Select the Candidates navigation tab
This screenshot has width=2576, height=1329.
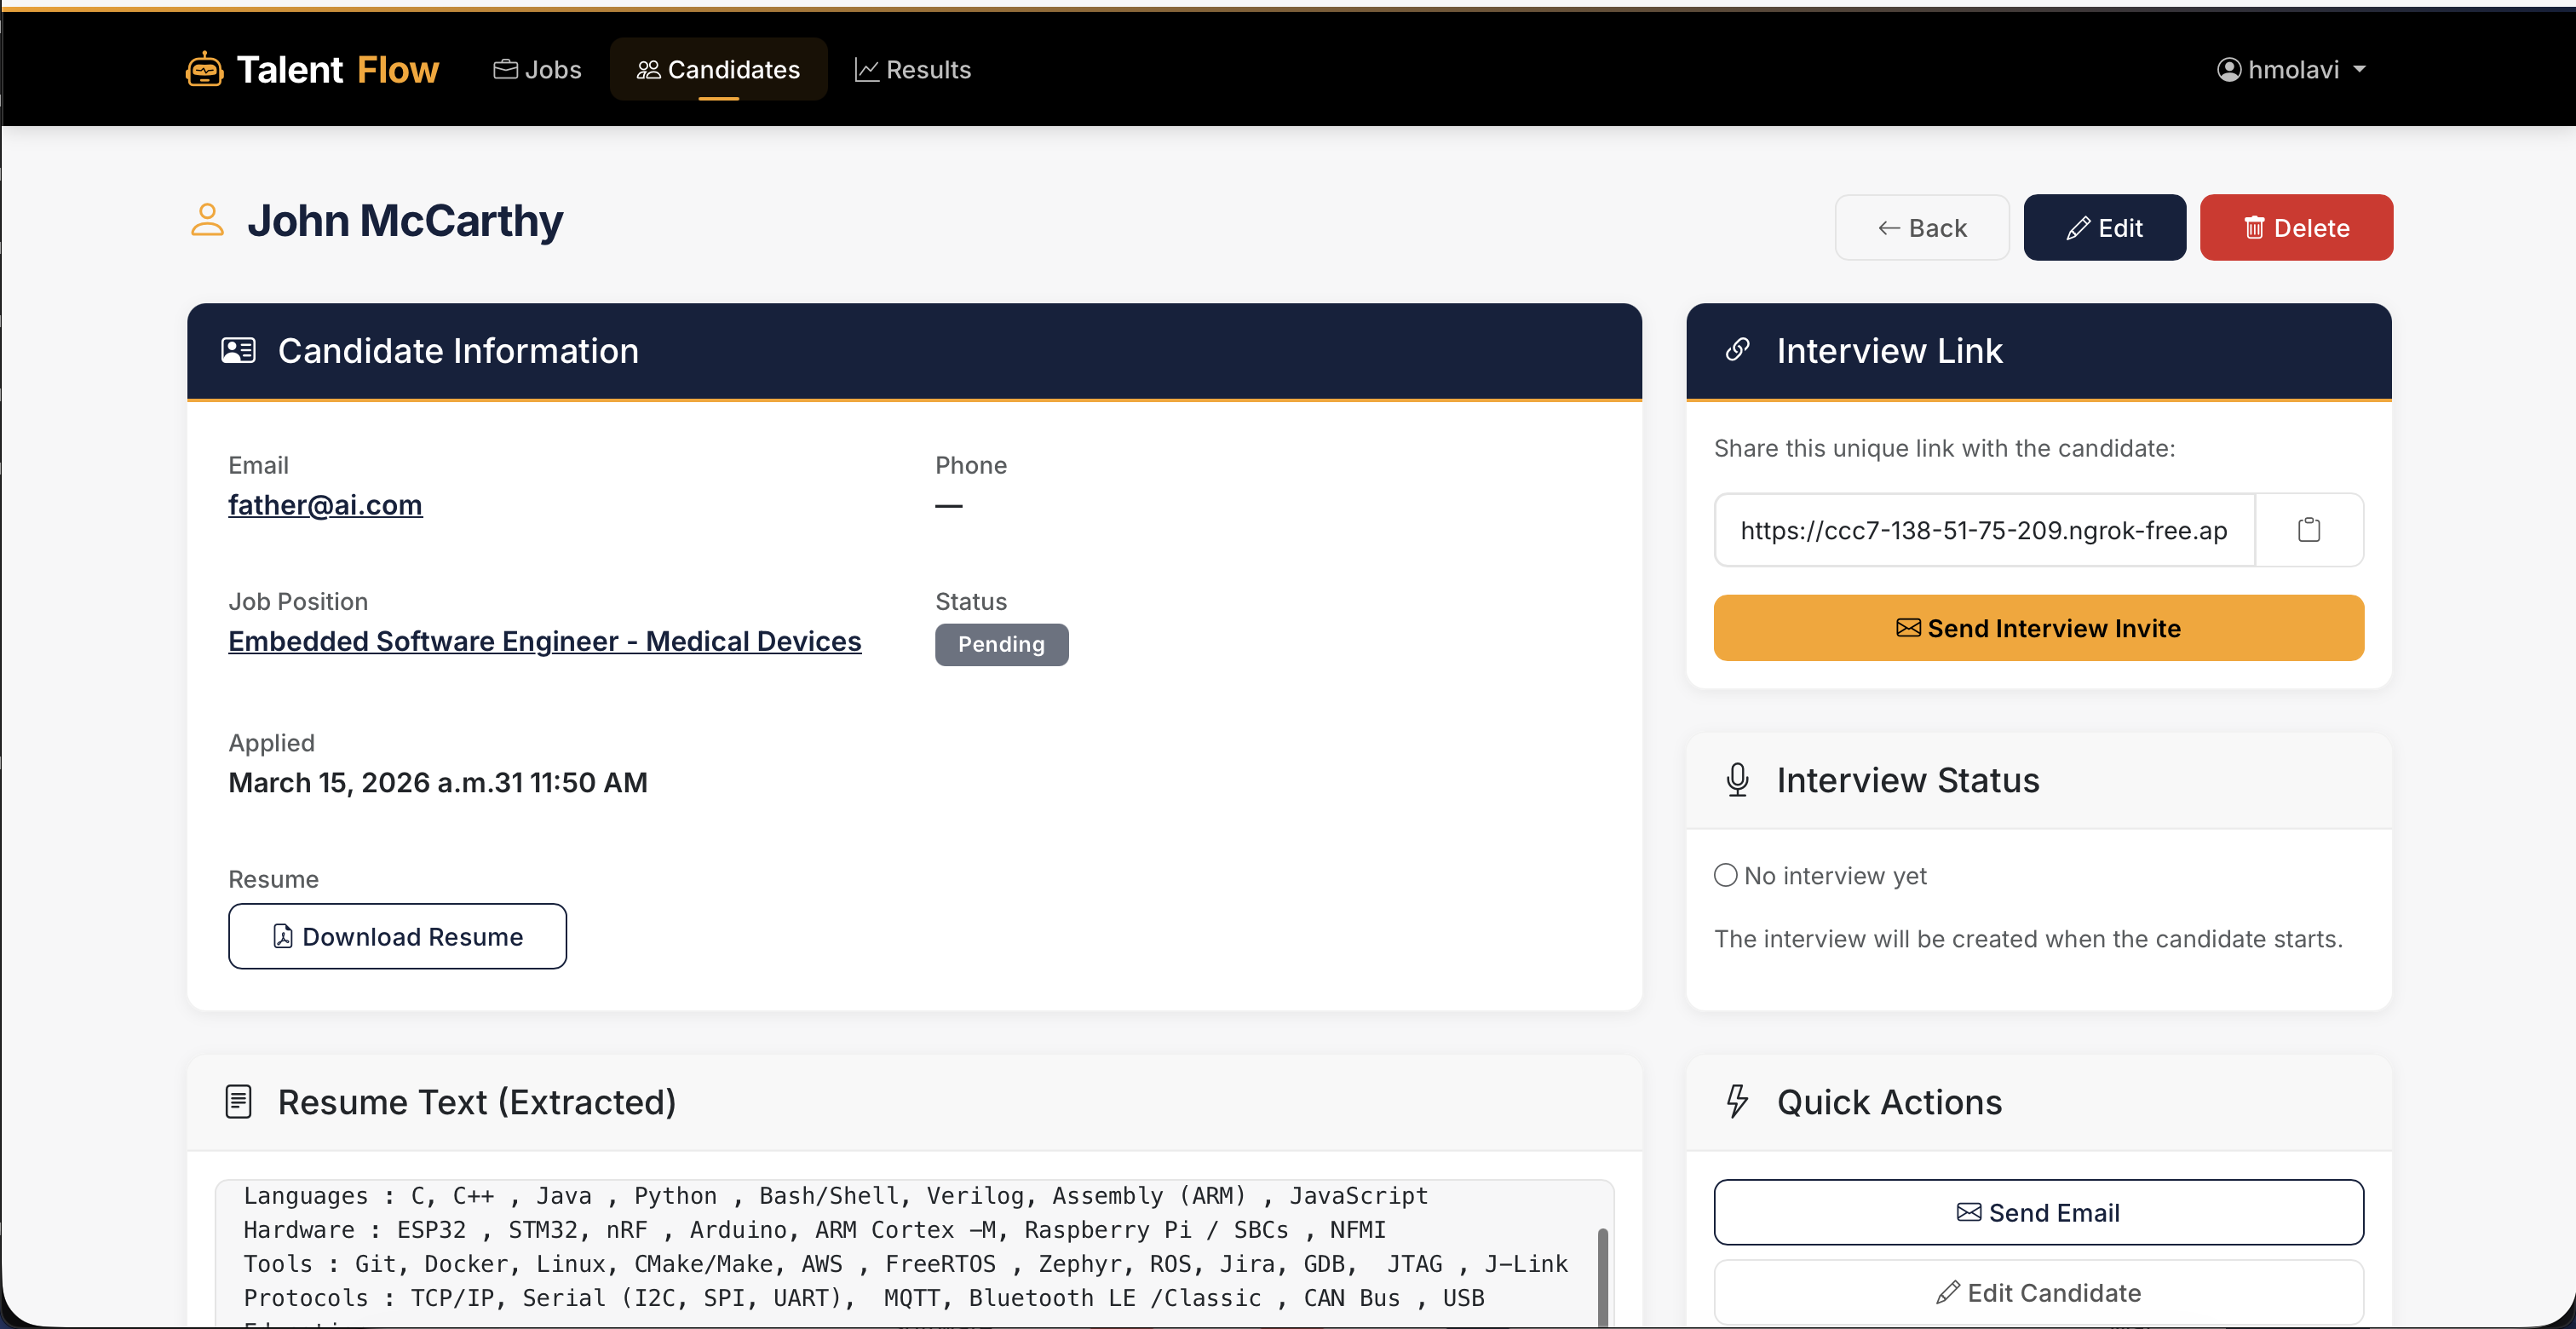point(718,70)
